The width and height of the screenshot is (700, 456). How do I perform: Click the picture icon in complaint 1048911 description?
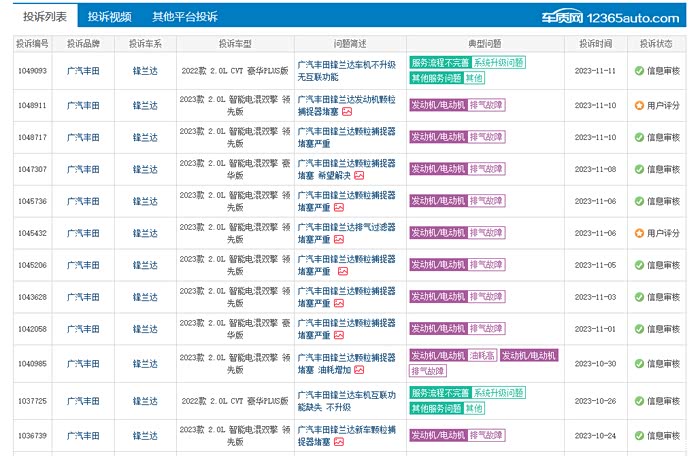pyautogui.click(x=347, y=112)
